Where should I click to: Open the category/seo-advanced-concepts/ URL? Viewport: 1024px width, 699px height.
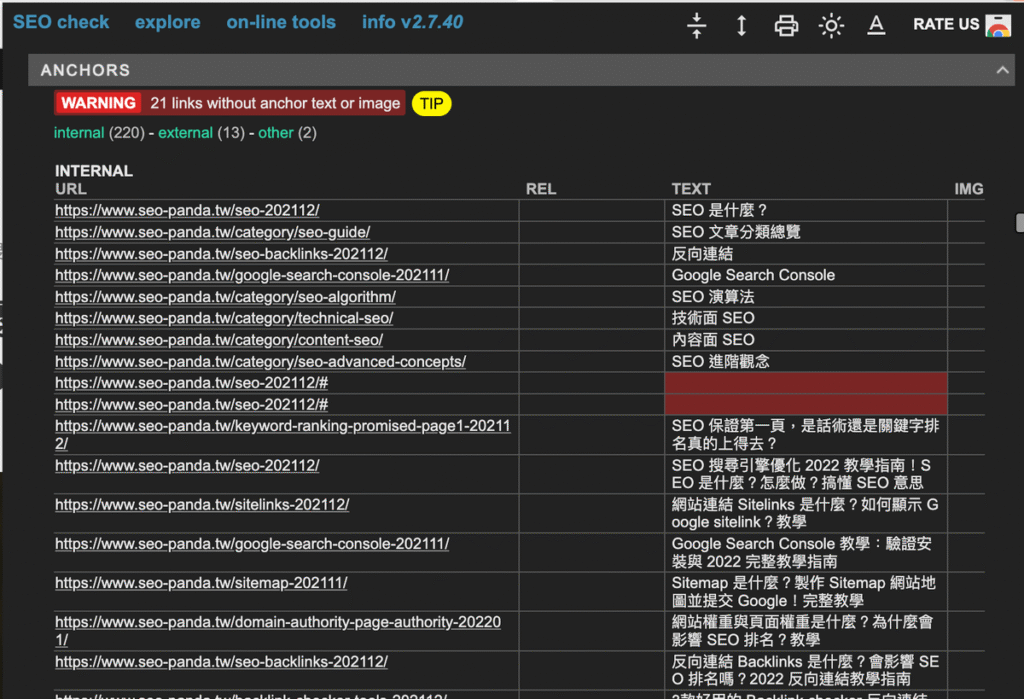261,361
